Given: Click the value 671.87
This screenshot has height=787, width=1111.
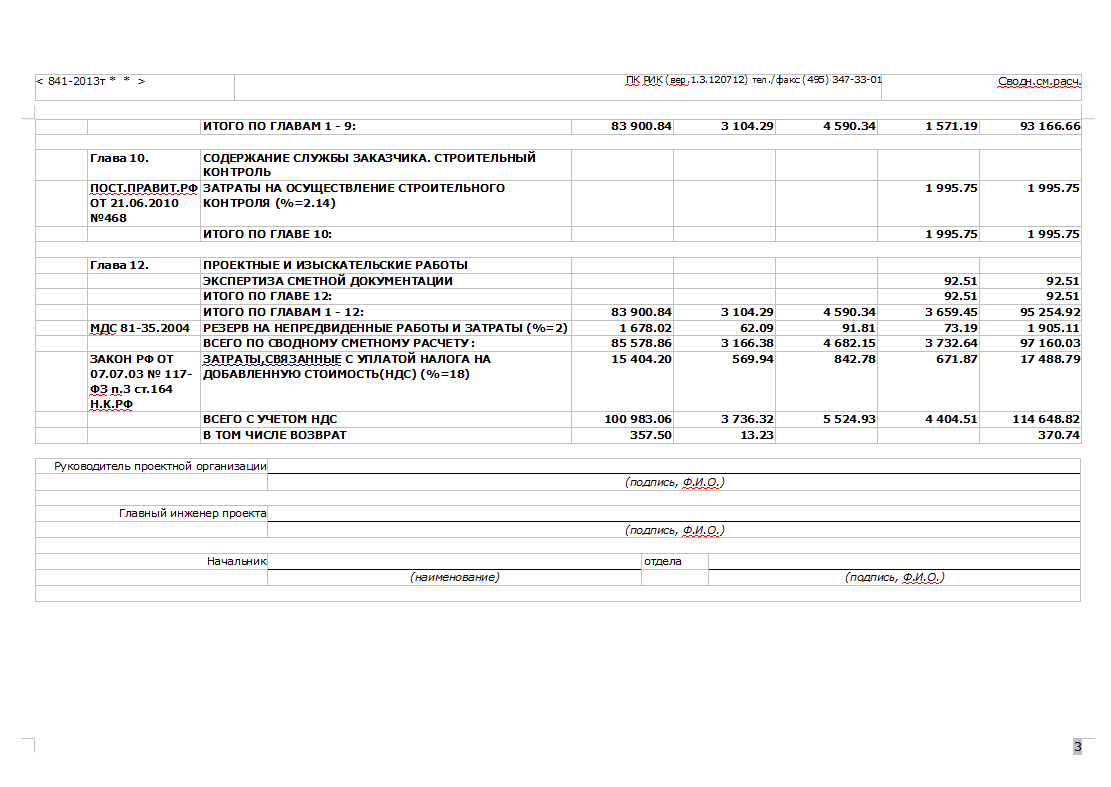Looking at the screenshot, I should coord(957,359).
